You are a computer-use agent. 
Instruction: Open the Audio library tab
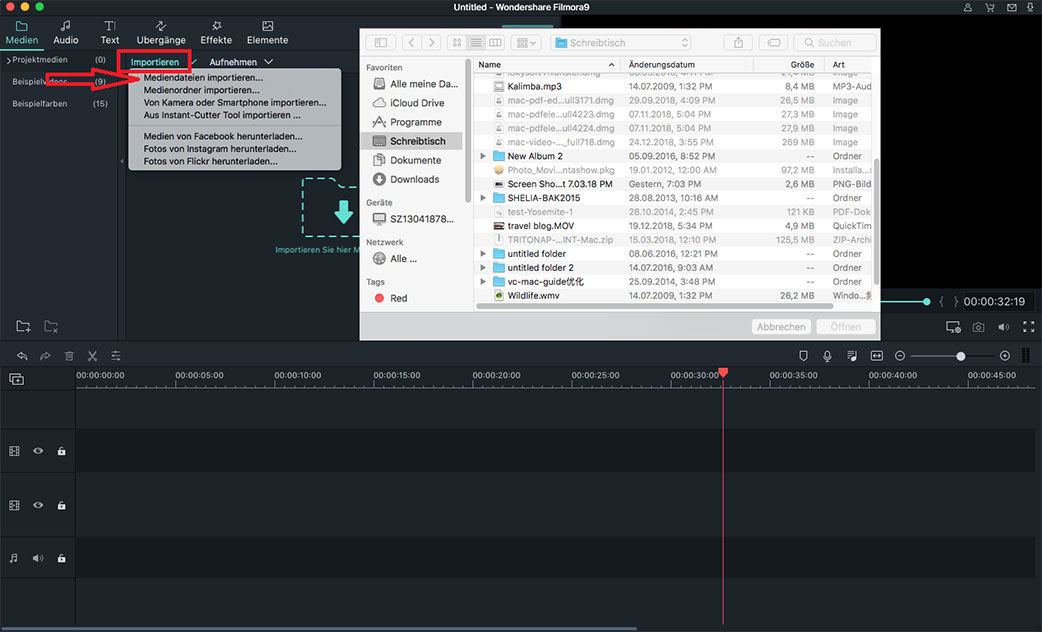point(66,33)
